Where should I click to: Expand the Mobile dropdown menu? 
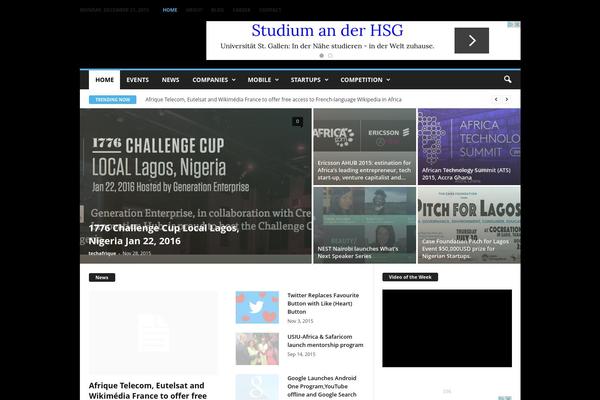point(263,80)
